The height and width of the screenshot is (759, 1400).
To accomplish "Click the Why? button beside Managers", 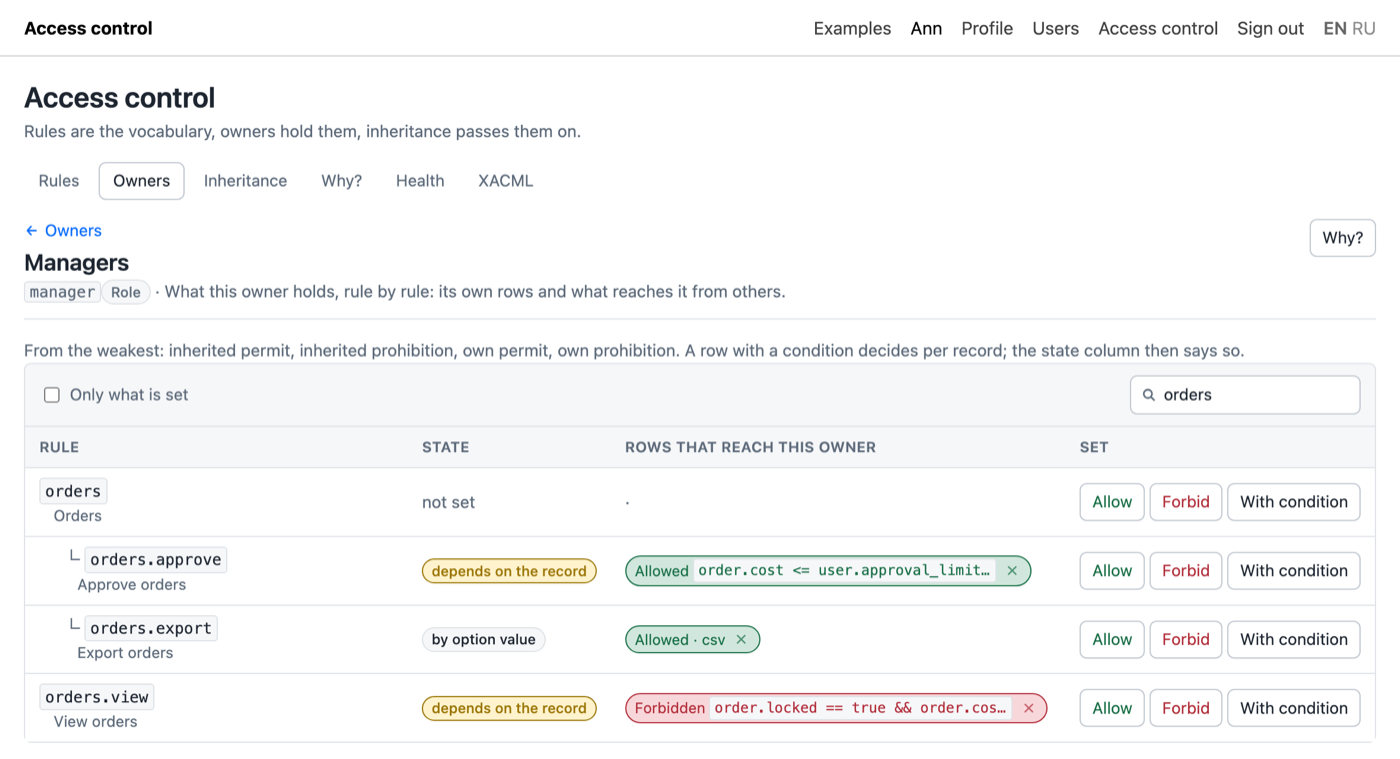I will pos(1342,238).
